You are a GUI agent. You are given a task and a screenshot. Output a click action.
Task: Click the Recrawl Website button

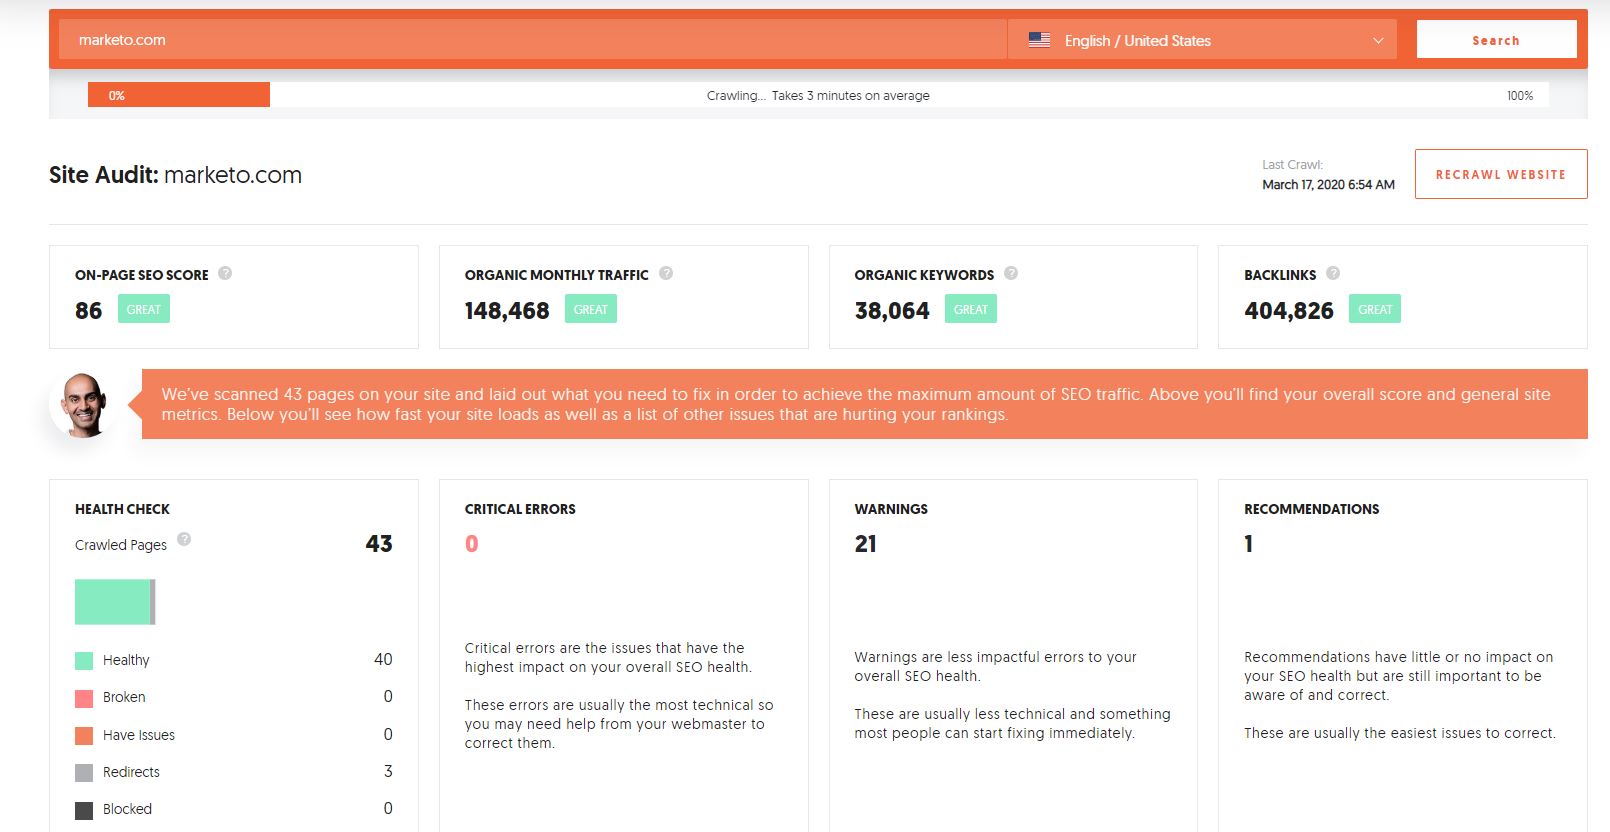pyautogui.click(x=1501, y=174)
